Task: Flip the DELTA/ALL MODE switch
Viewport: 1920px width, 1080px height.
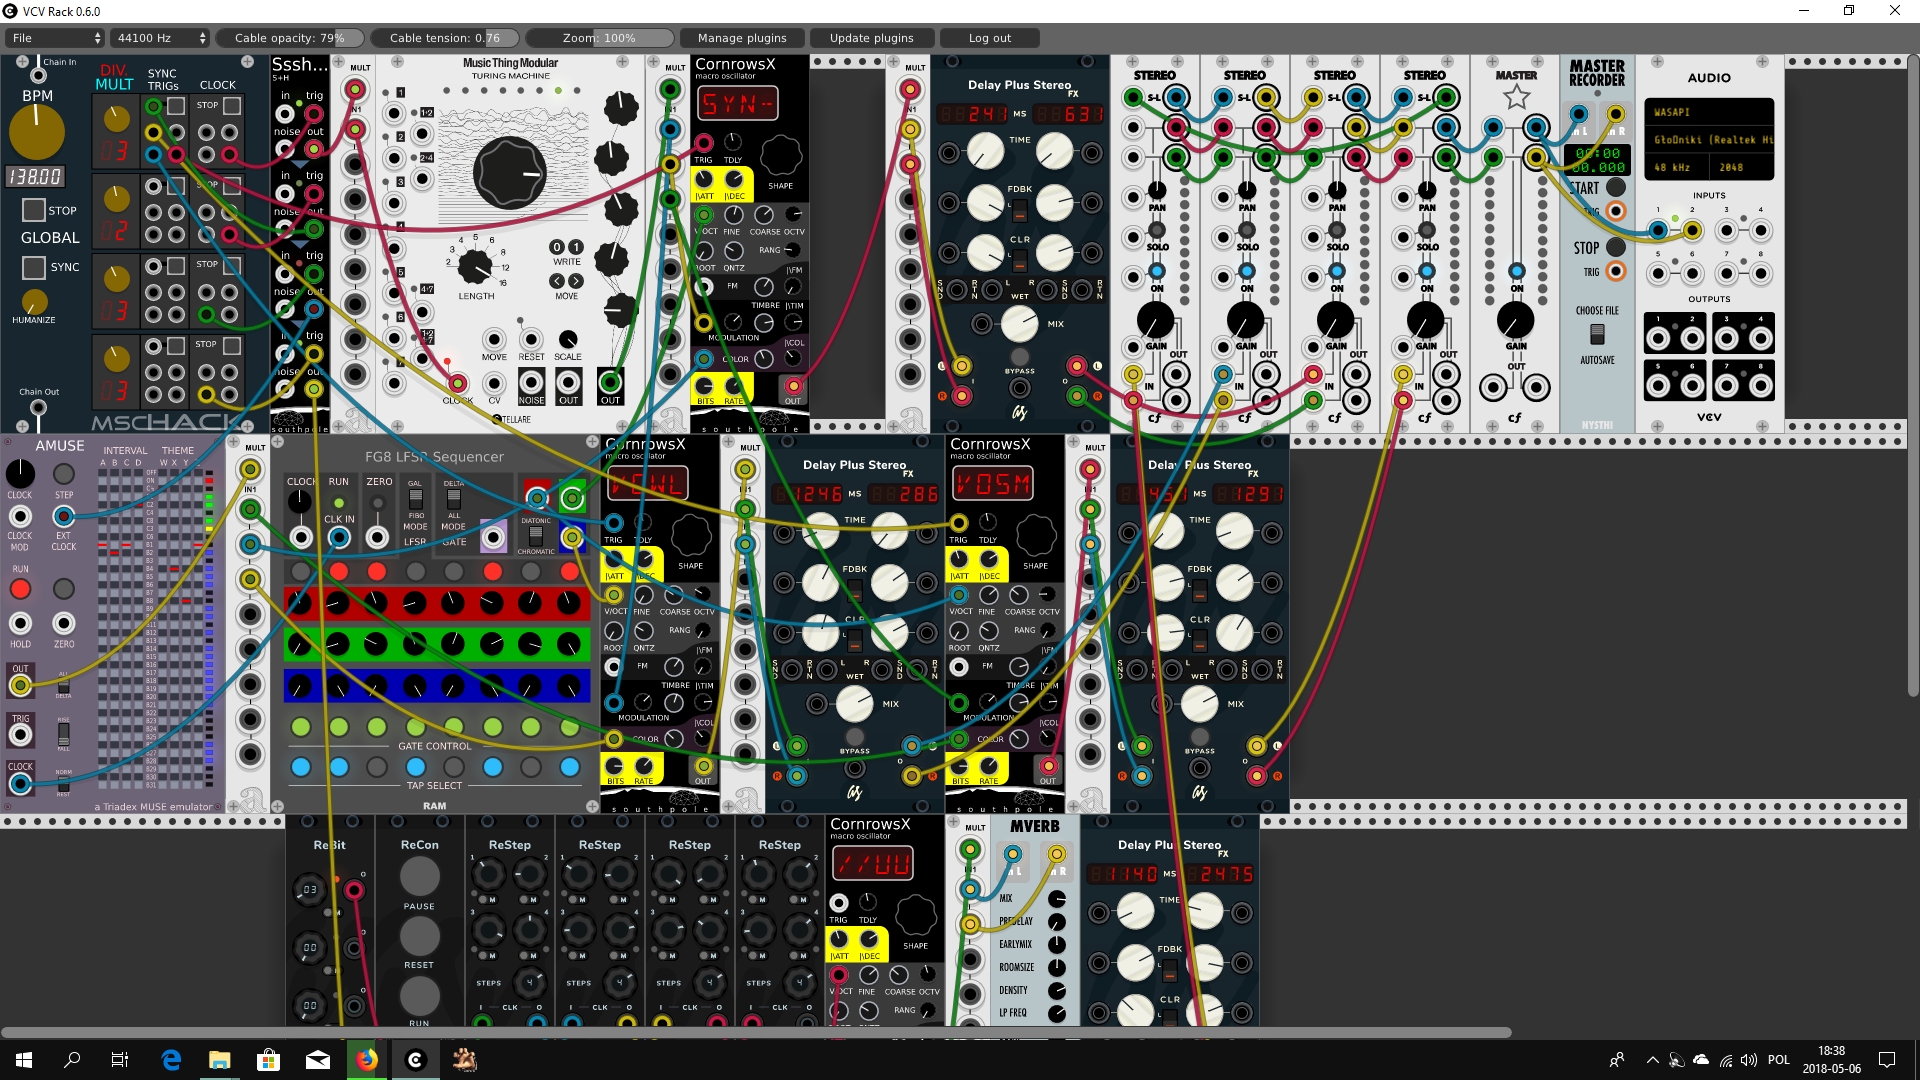Action: (x=453, y=499)
